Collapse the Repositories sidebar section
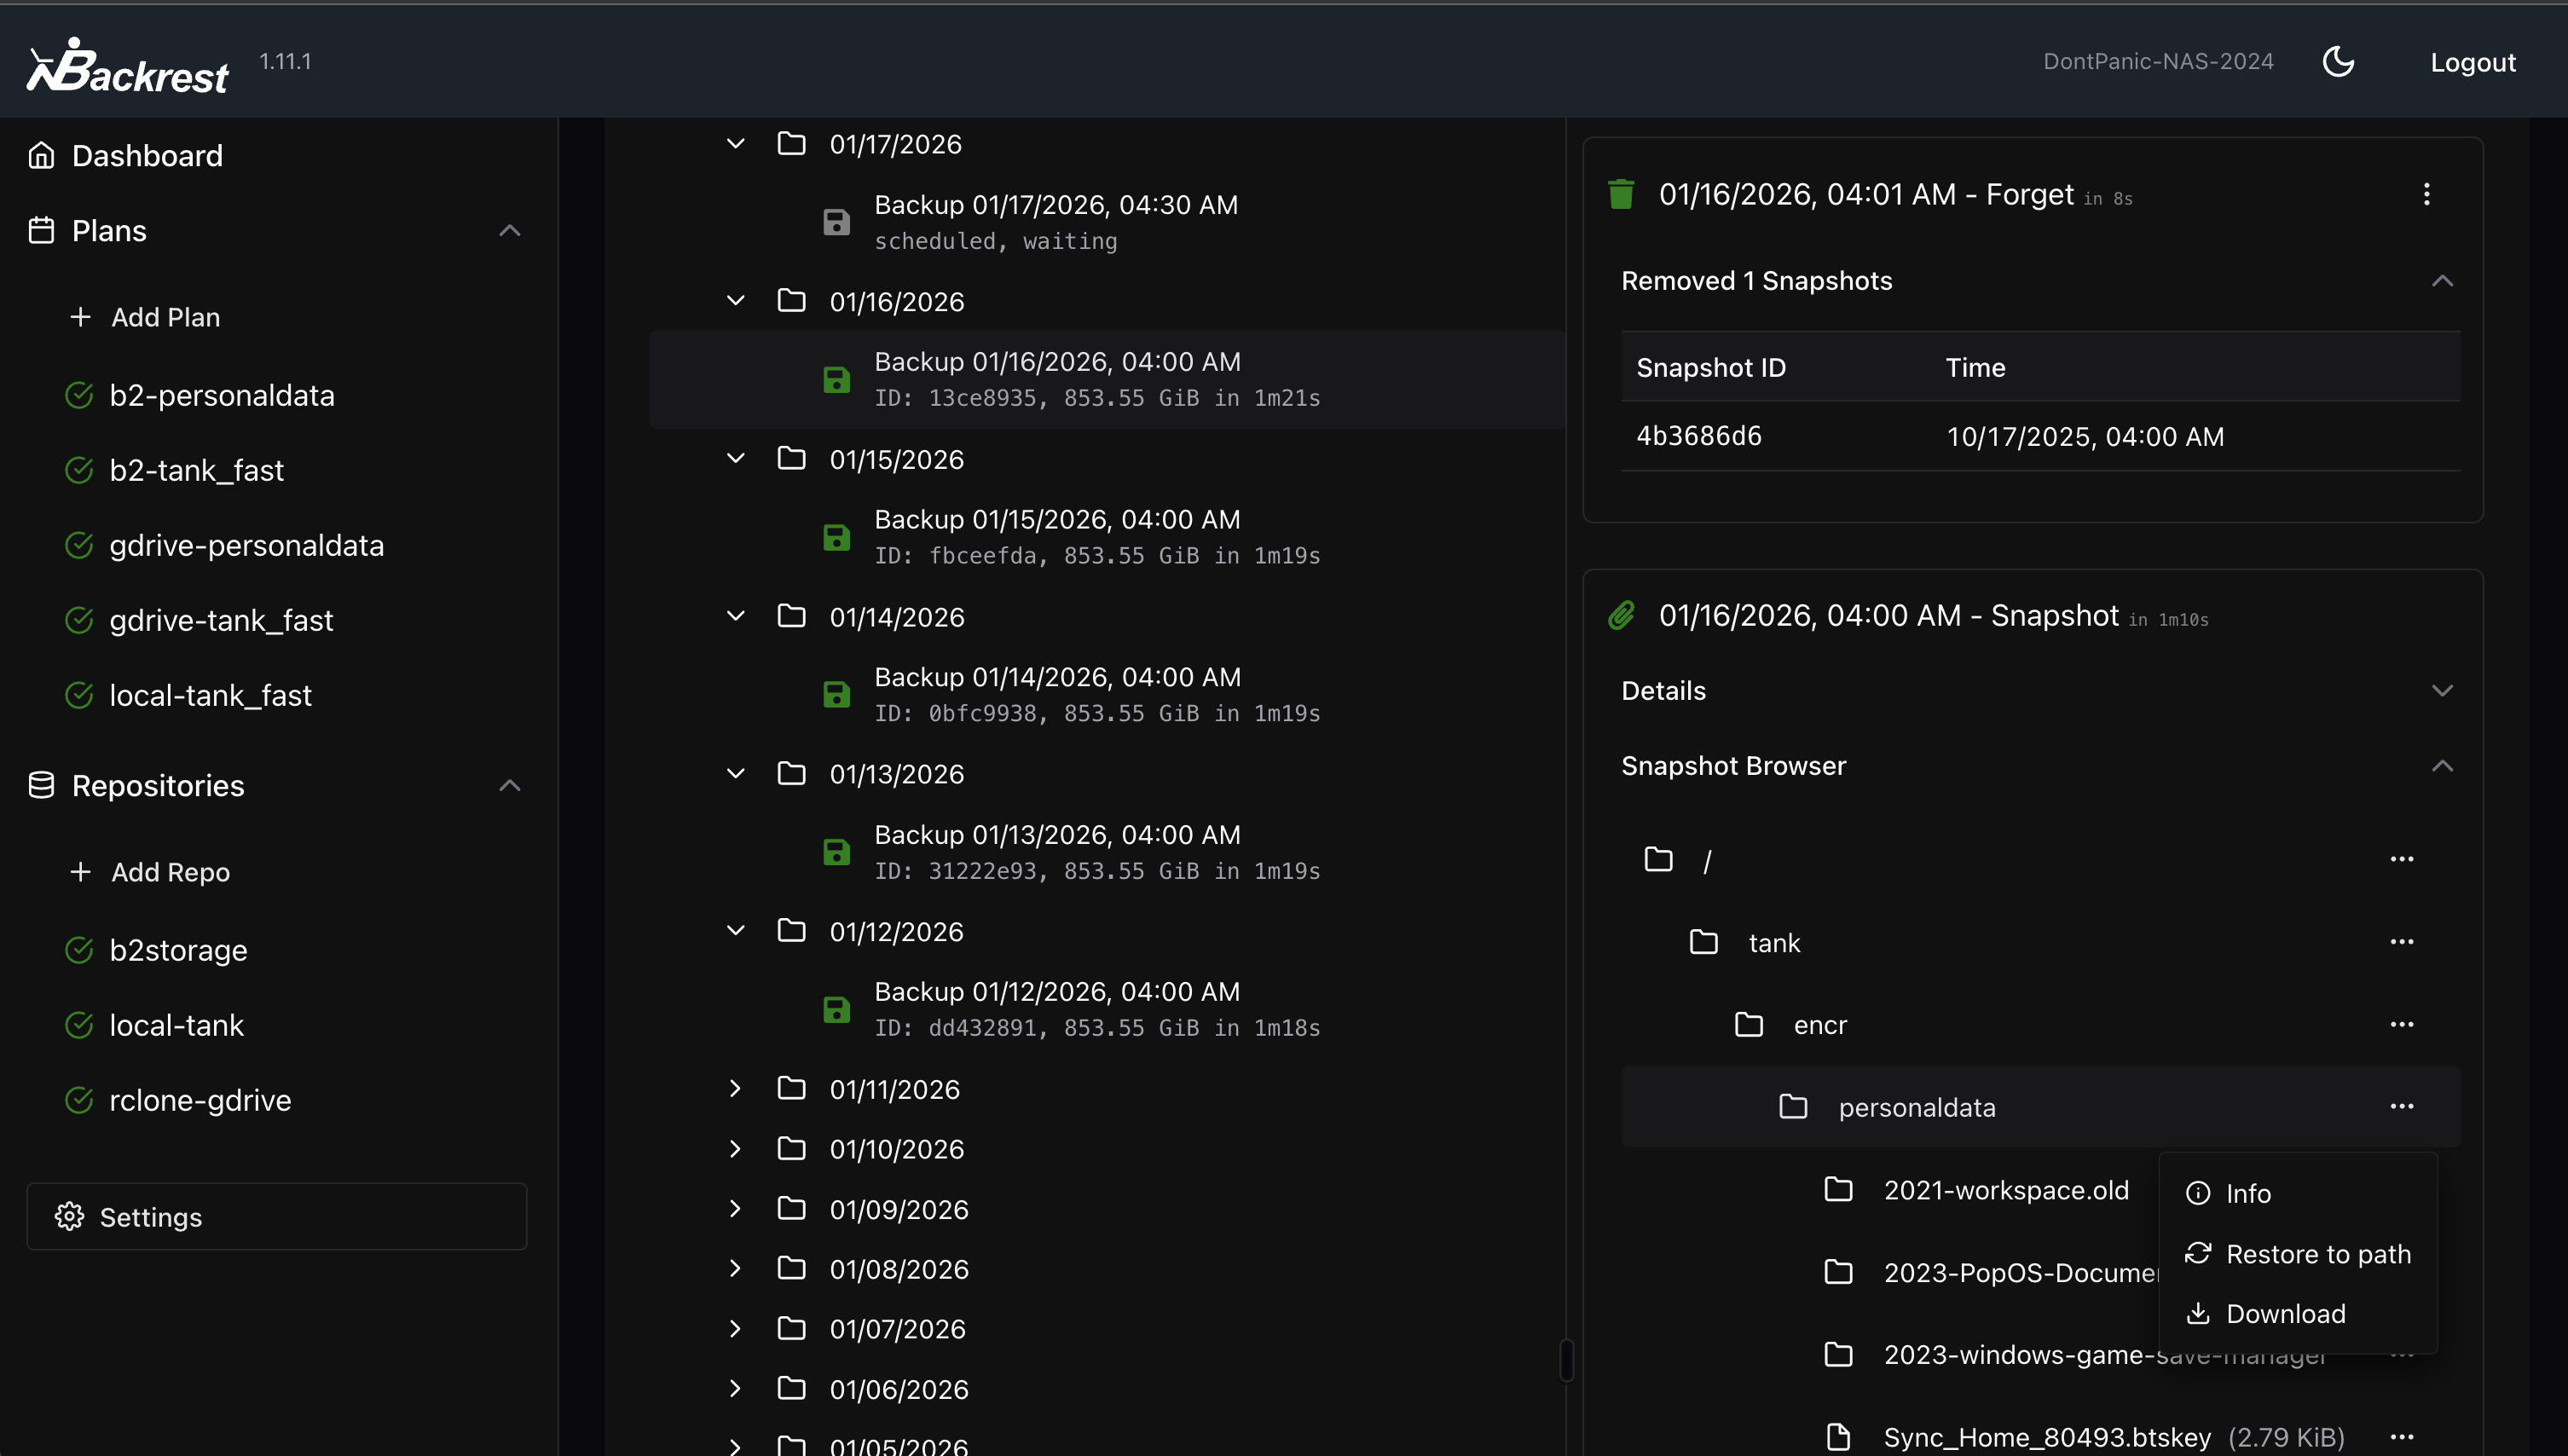 (x=509, y=786)
